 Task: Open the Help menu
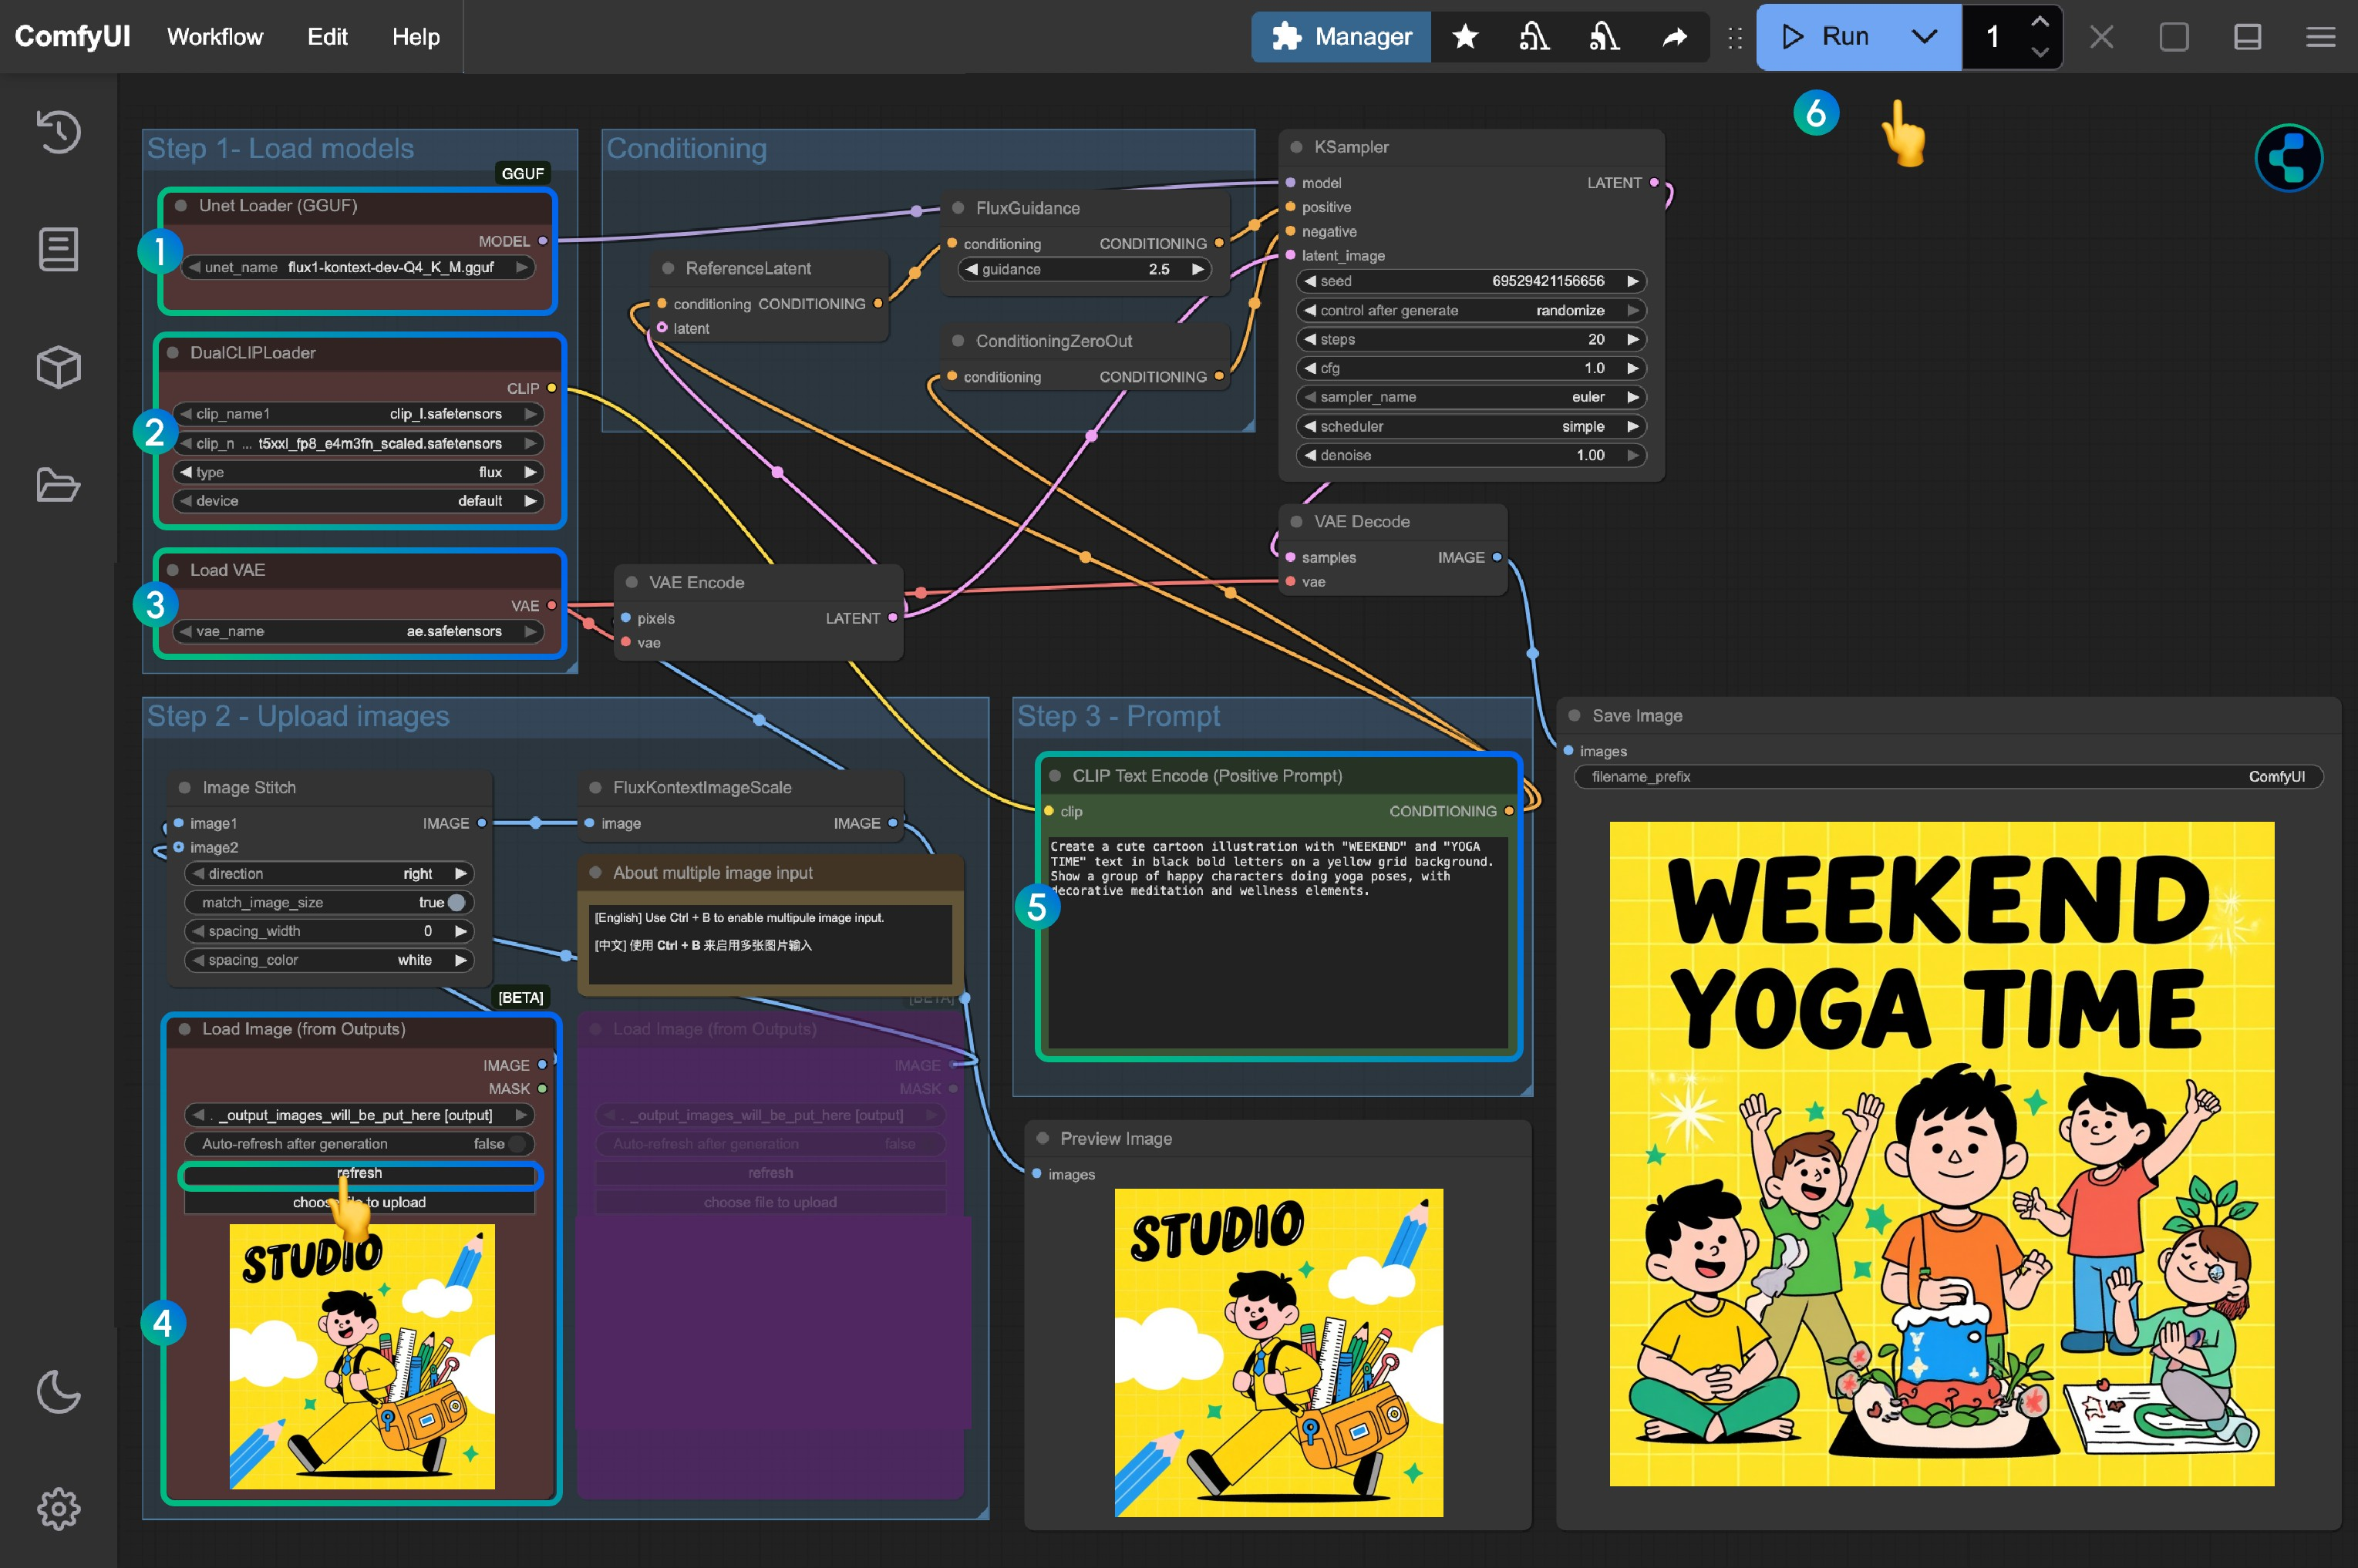click(415, 37)
